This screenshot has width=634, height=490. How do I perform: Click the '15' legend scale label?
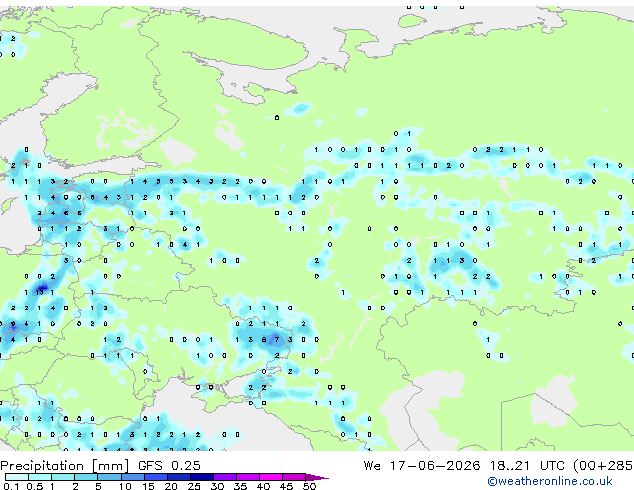click(x=148, y=486)
